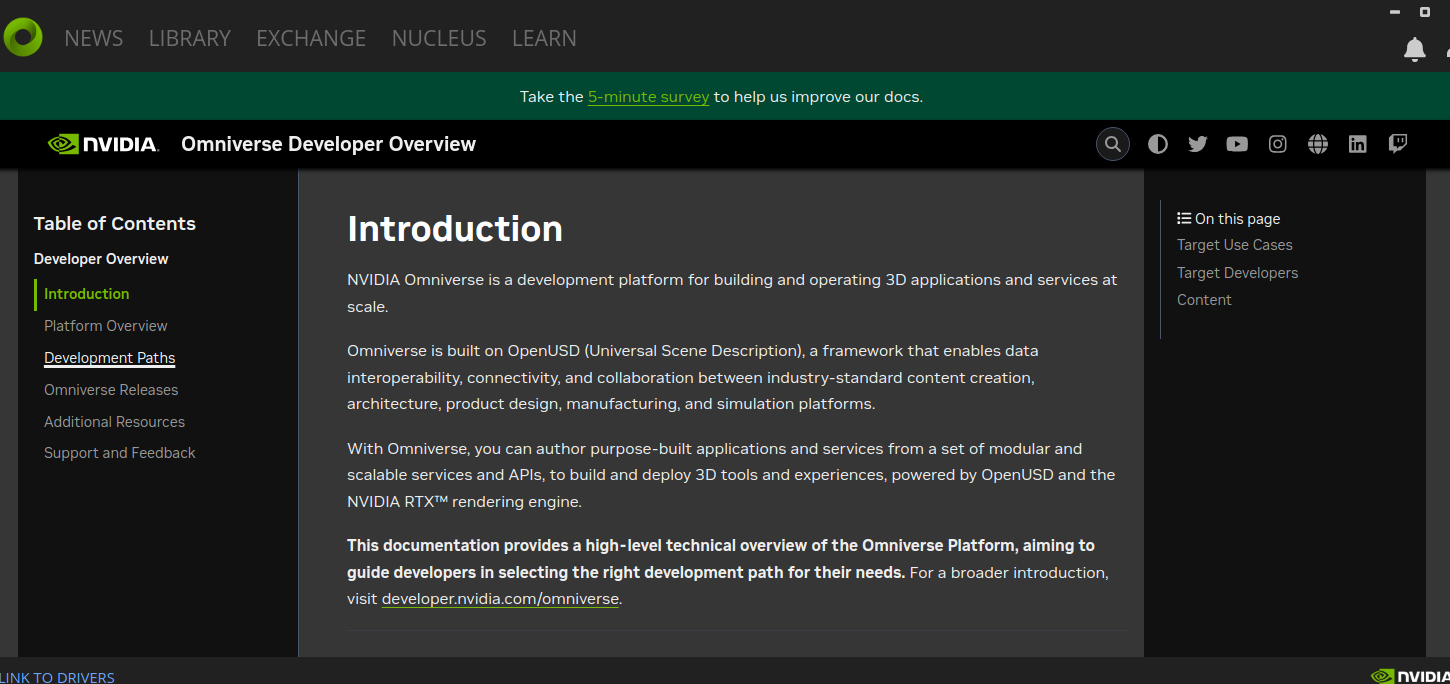Click the search magnifier icon
1450x684 pixels.
click(1113, 144)
